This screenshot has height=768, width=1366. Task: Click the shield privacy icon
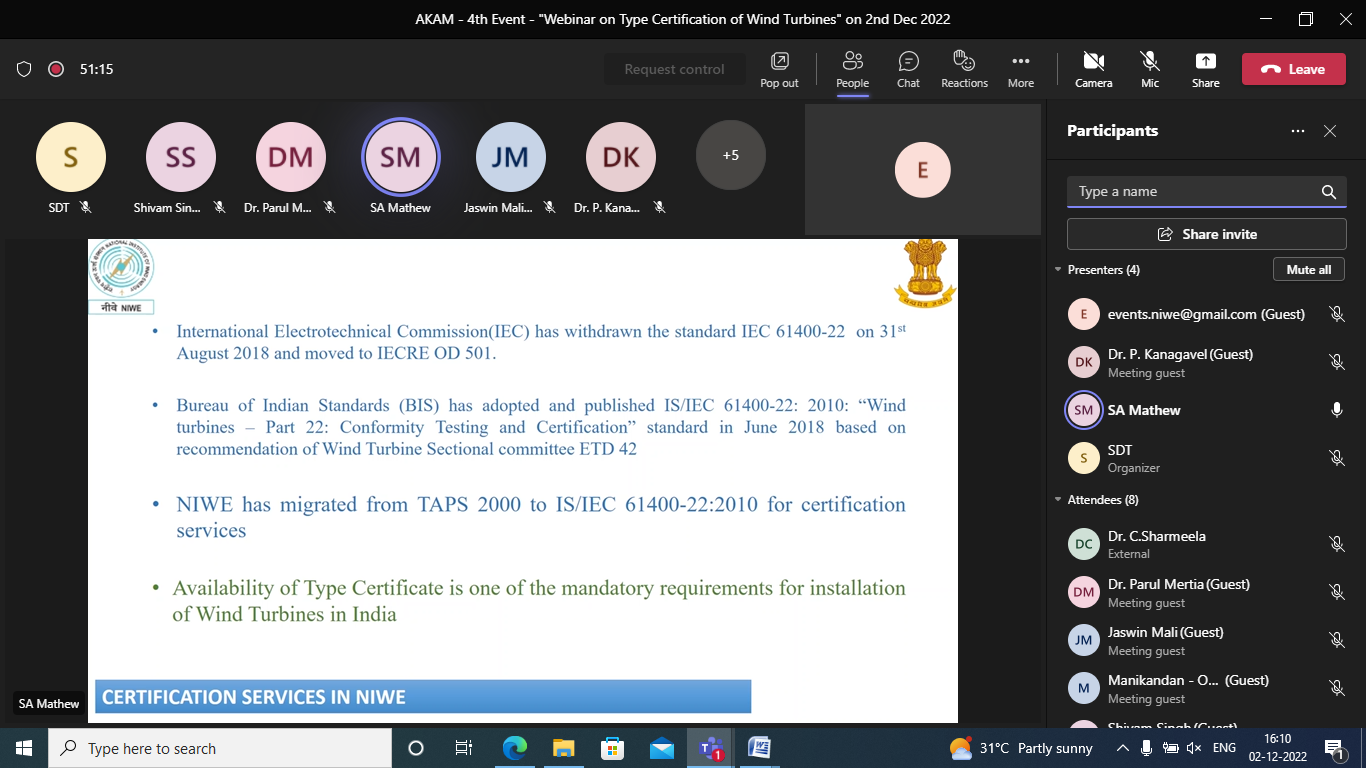24,69
